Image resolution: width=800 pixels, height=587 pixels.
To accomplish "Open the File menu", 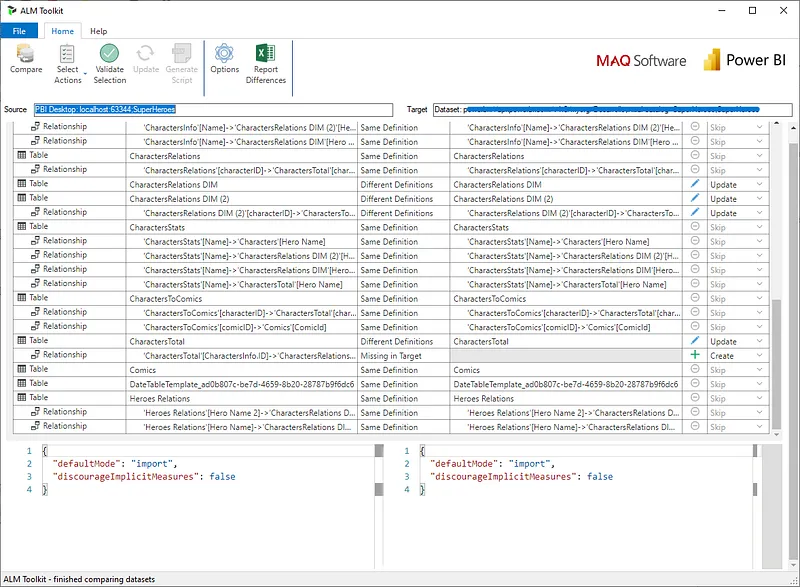I will tap(19, 31).
